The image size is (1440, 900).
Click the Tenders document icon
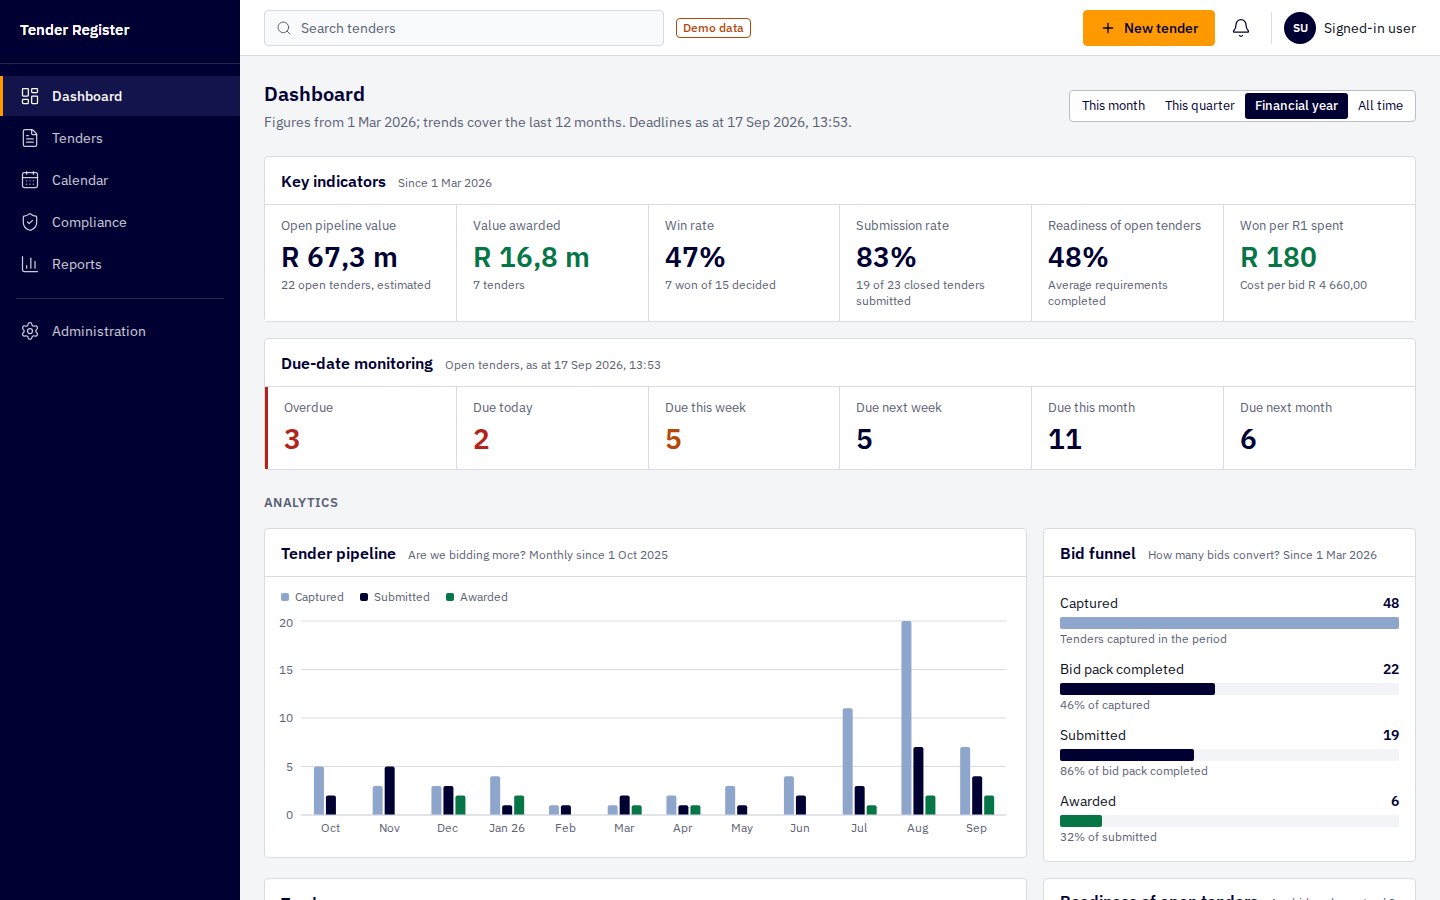[x=30, y=138]
